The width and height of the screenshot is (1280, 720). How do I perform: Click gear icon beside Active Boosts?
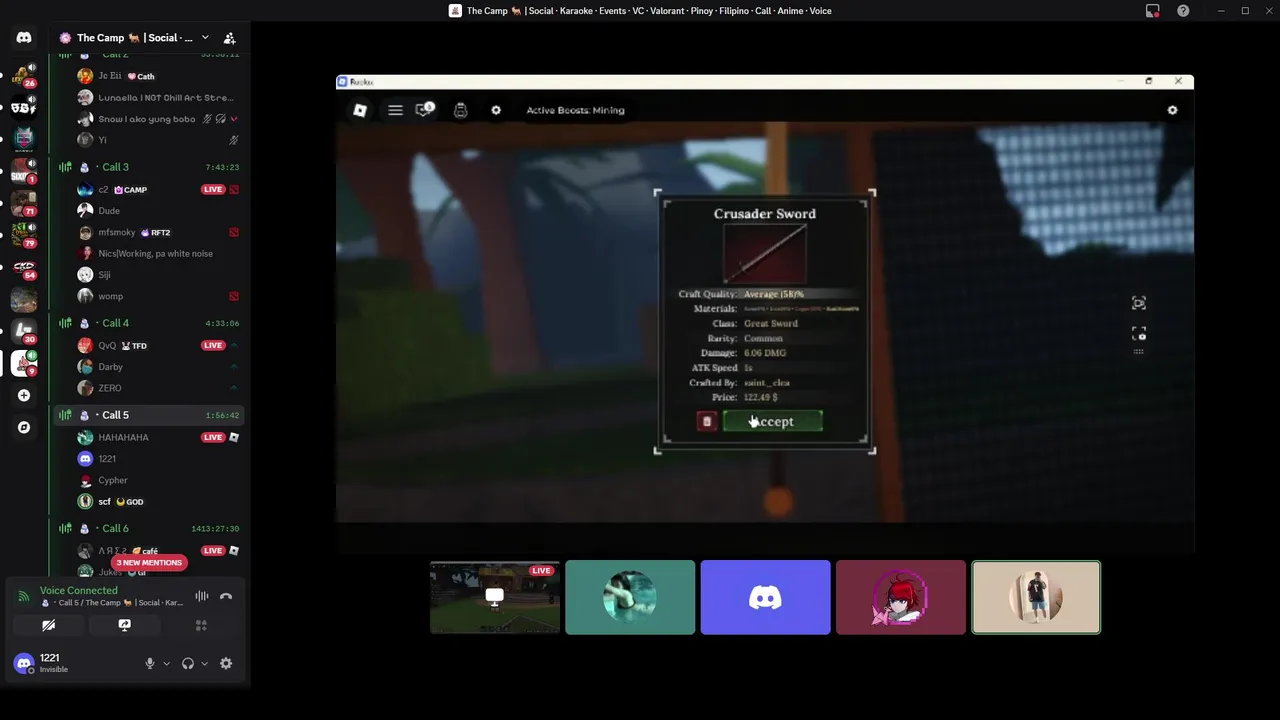click(x=496, y=110)
